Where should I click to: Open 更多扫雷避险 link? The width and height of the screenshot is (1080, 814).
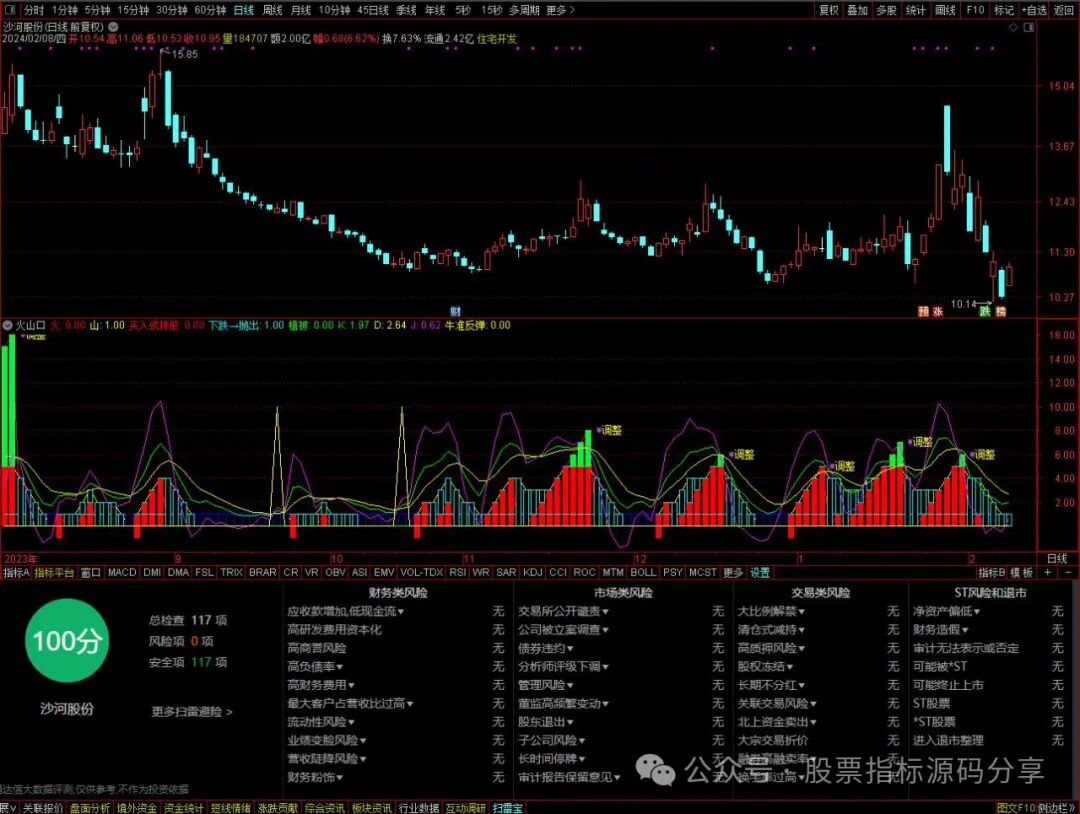click(x=191, y=711)
